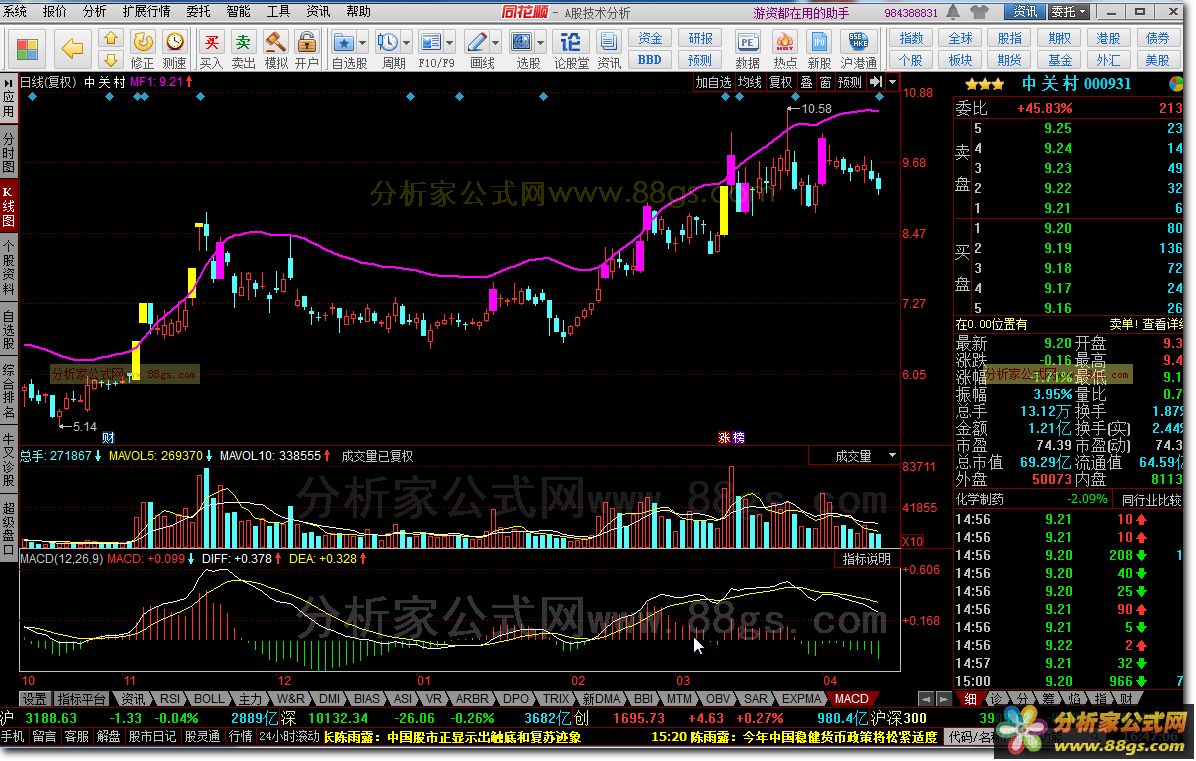Image resolution: width=1196 pixels, height=761 pixels.
Task: Click the chart panel collapse arrow-bar icon
Action: tap(876, 82)
